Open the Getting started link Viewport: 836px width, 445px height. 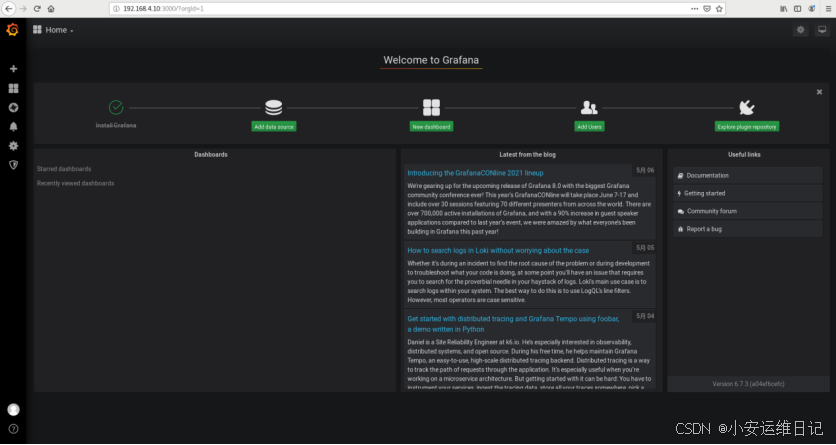click(x=747, y=193)
